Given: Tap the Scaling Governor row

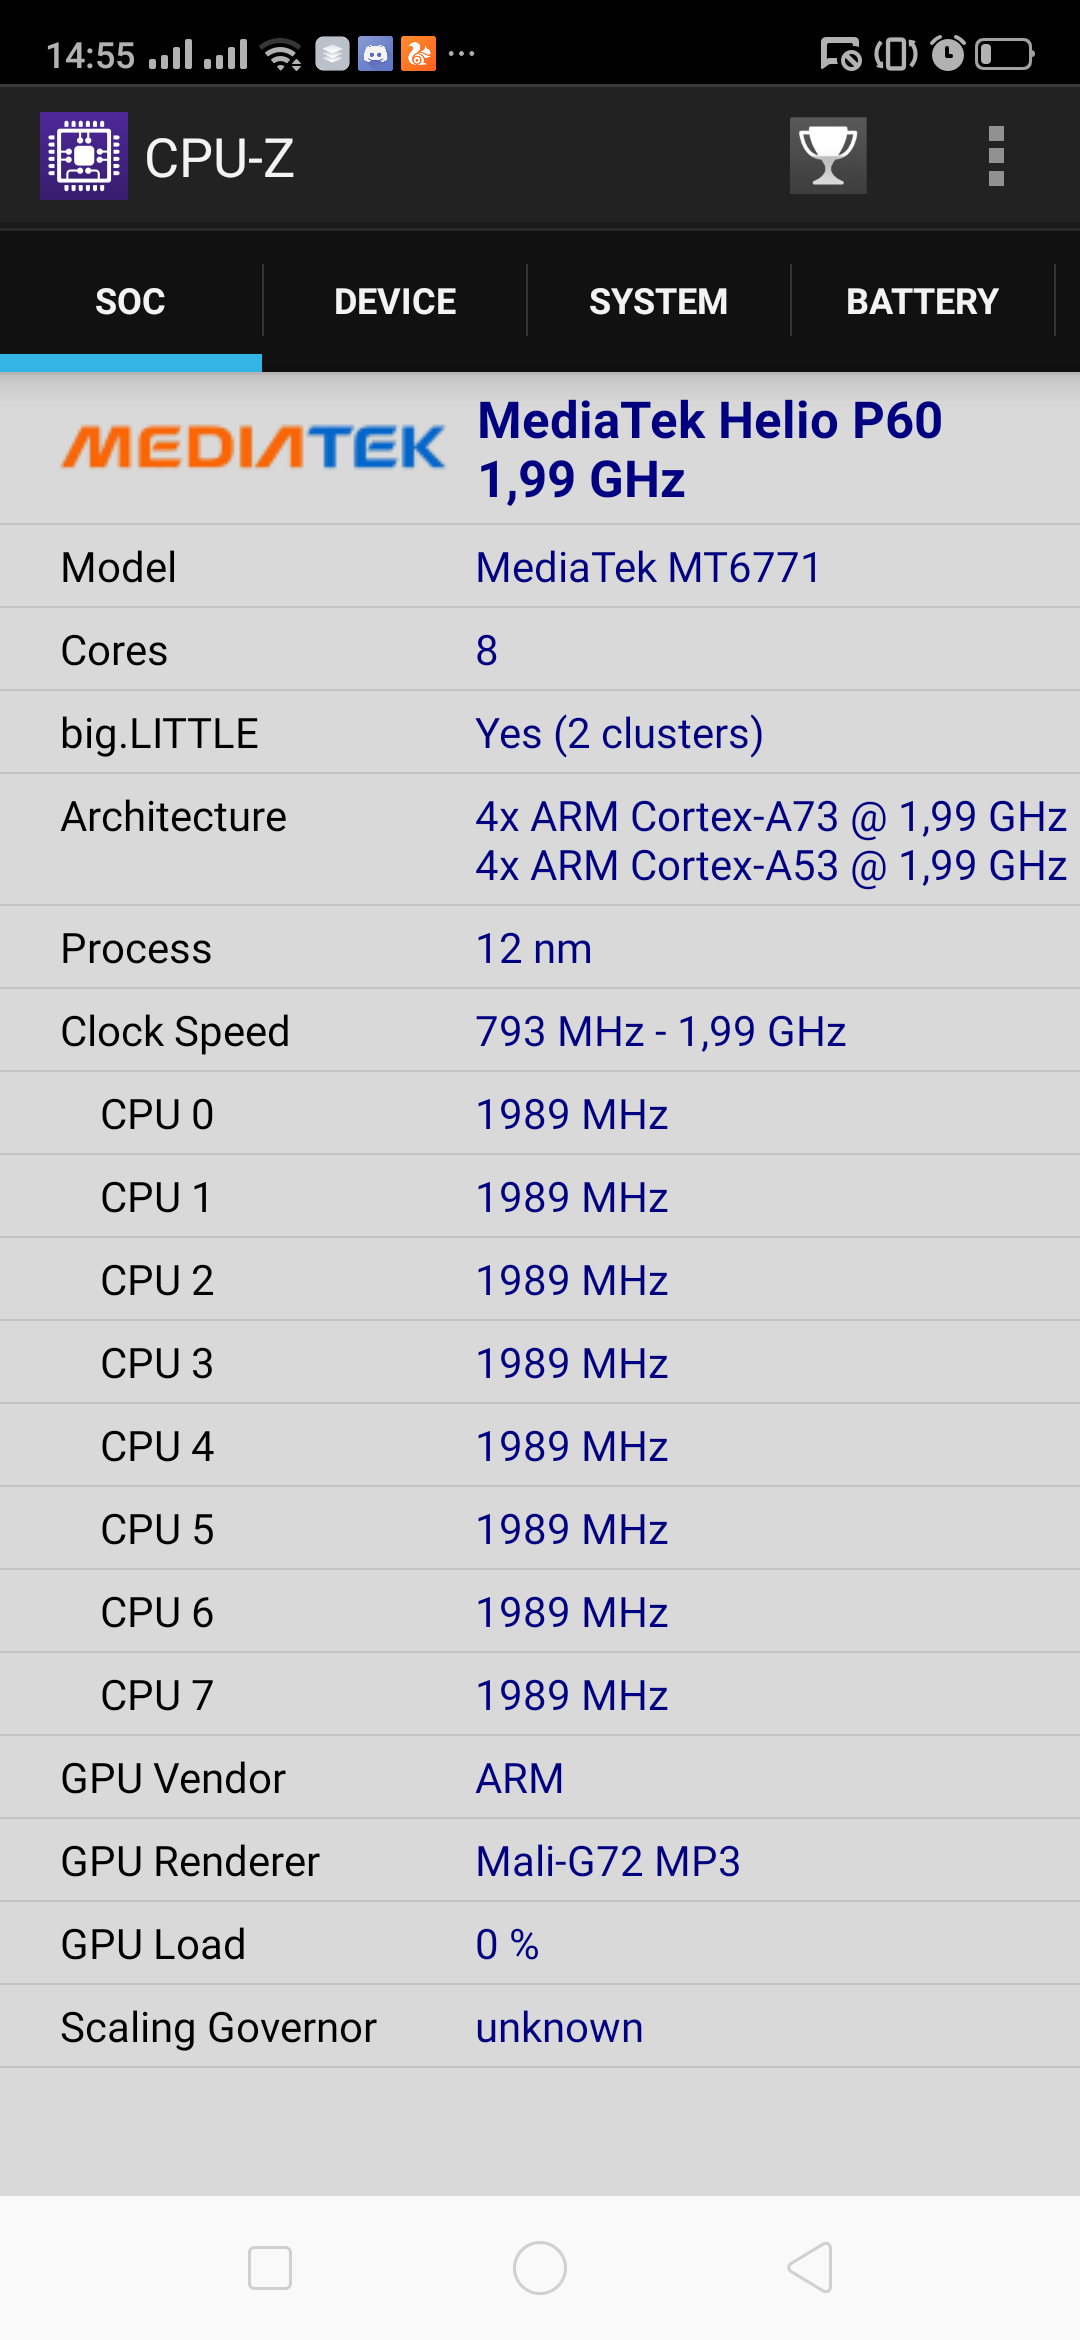Looking at the screenshot, I should 540,2027.
